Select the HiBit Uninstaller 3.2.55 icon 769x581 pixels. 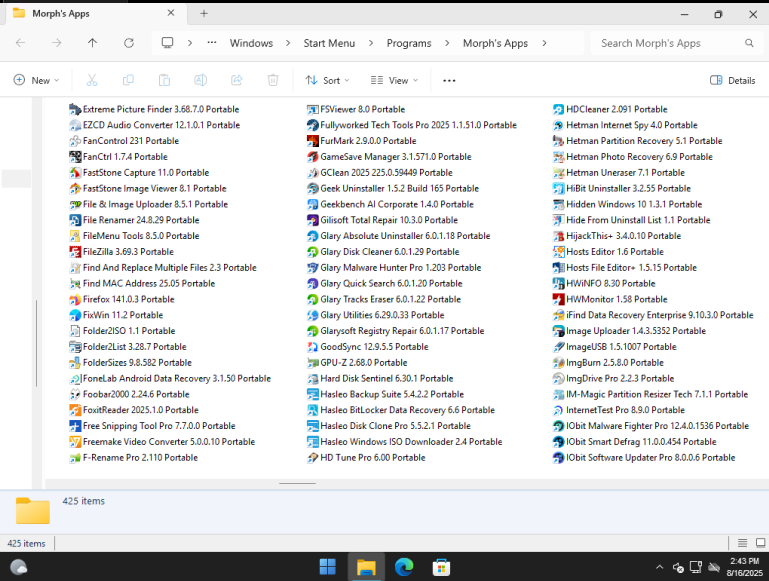pos(558,189)
